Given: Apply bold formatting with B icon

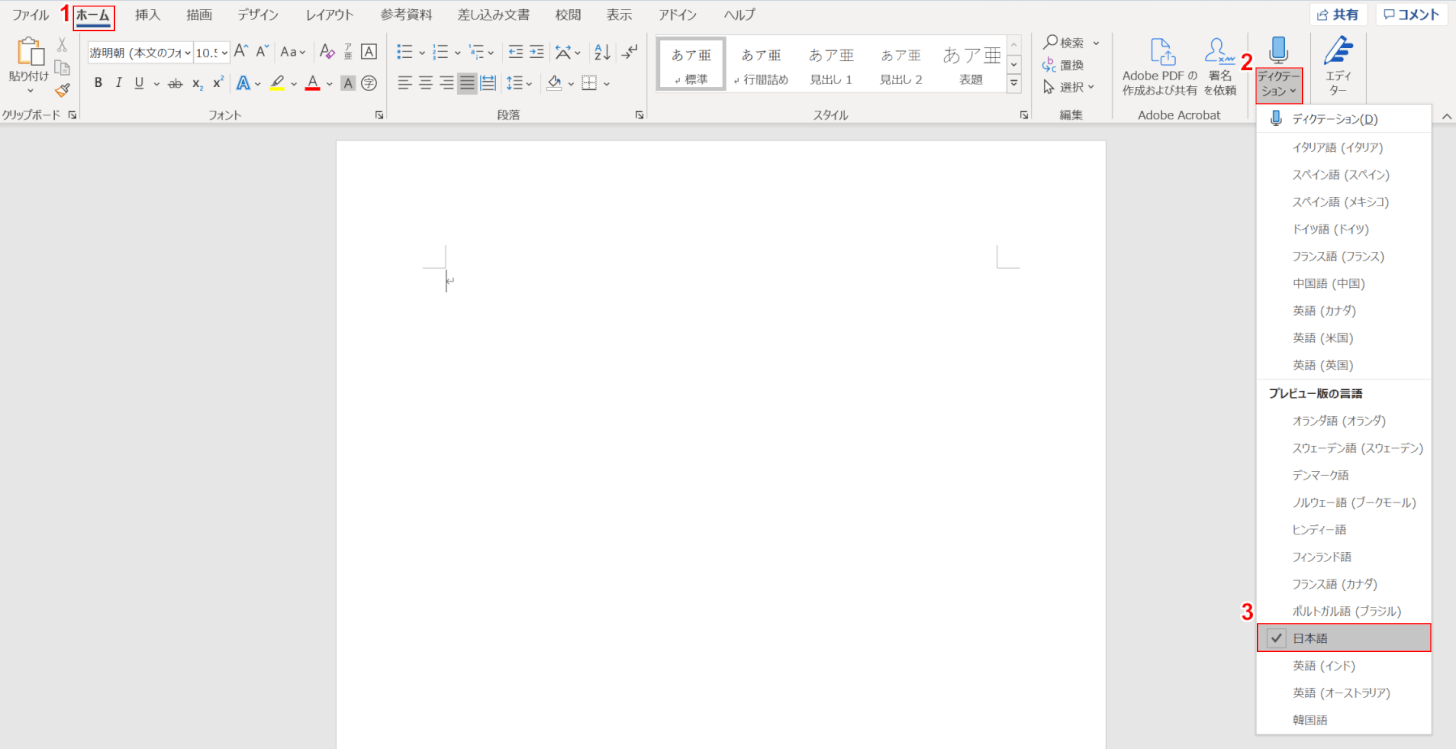Looking at the screenshot, I should tap(98, 83).
